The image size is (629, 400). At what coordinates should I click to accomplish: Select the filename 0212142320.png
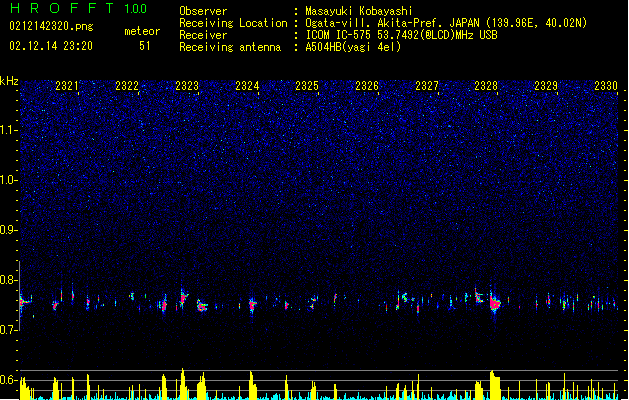tap(51, 26)
